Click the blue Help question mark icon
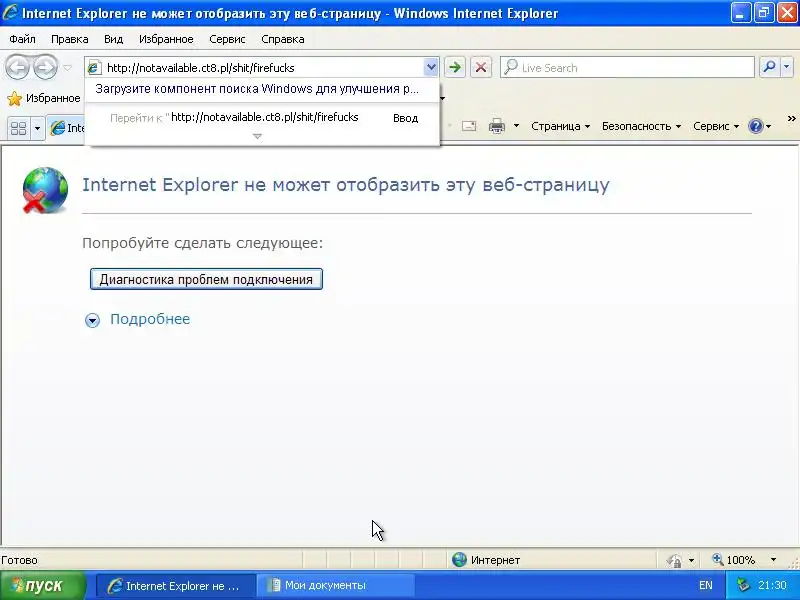This screenshot has width=800, height=600. [x=755, y=126]
